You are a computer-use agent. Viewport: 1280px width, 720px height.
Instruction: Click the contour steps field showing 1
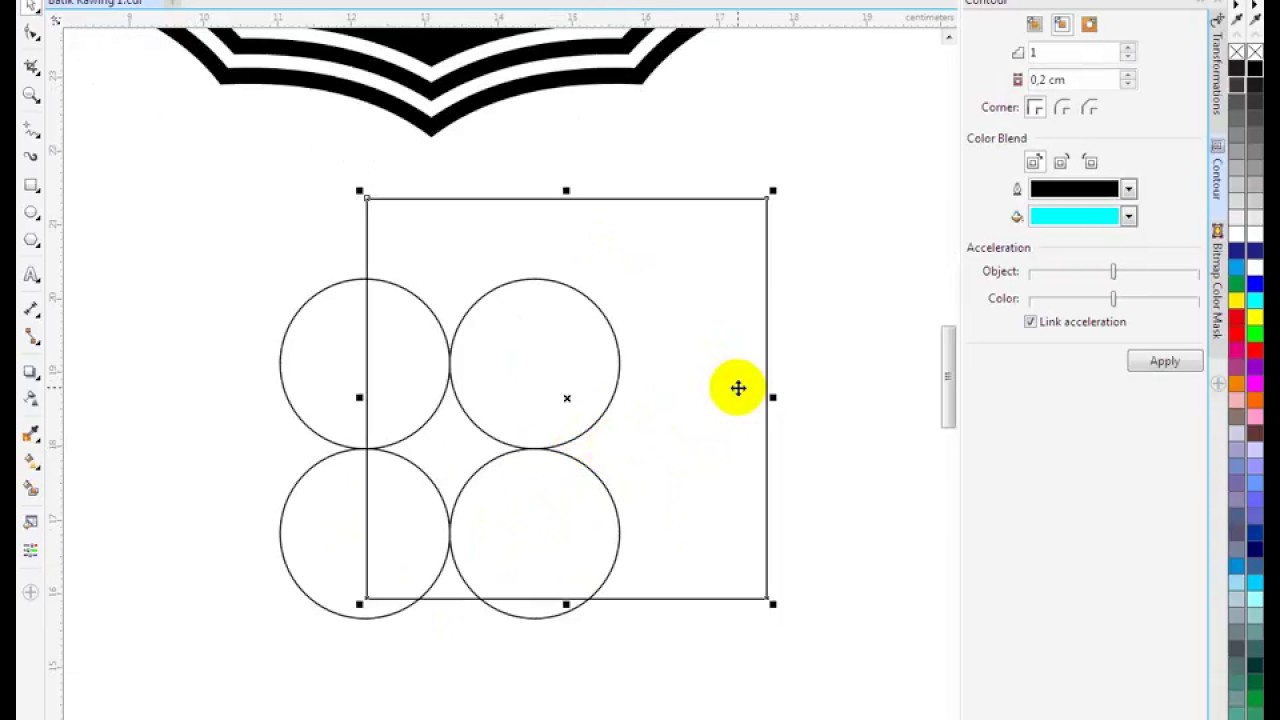coord(1073,52)
